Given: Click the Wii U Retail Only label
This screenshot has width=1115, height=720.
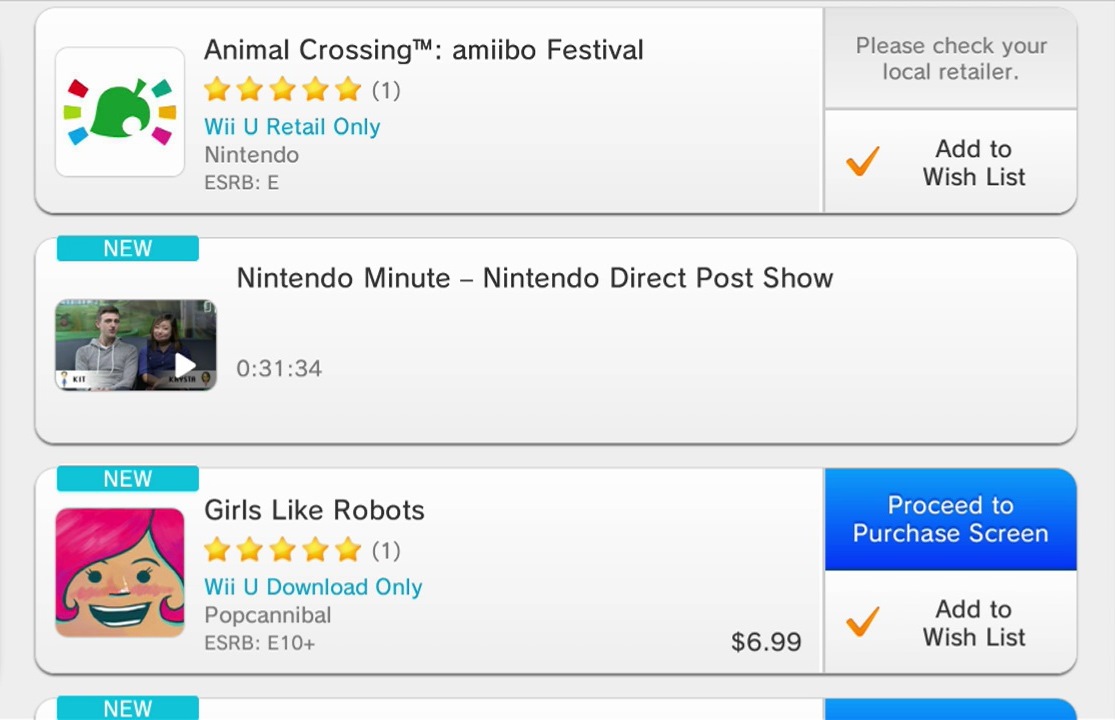Looking at the screenshot, I should tap(292, 127).
